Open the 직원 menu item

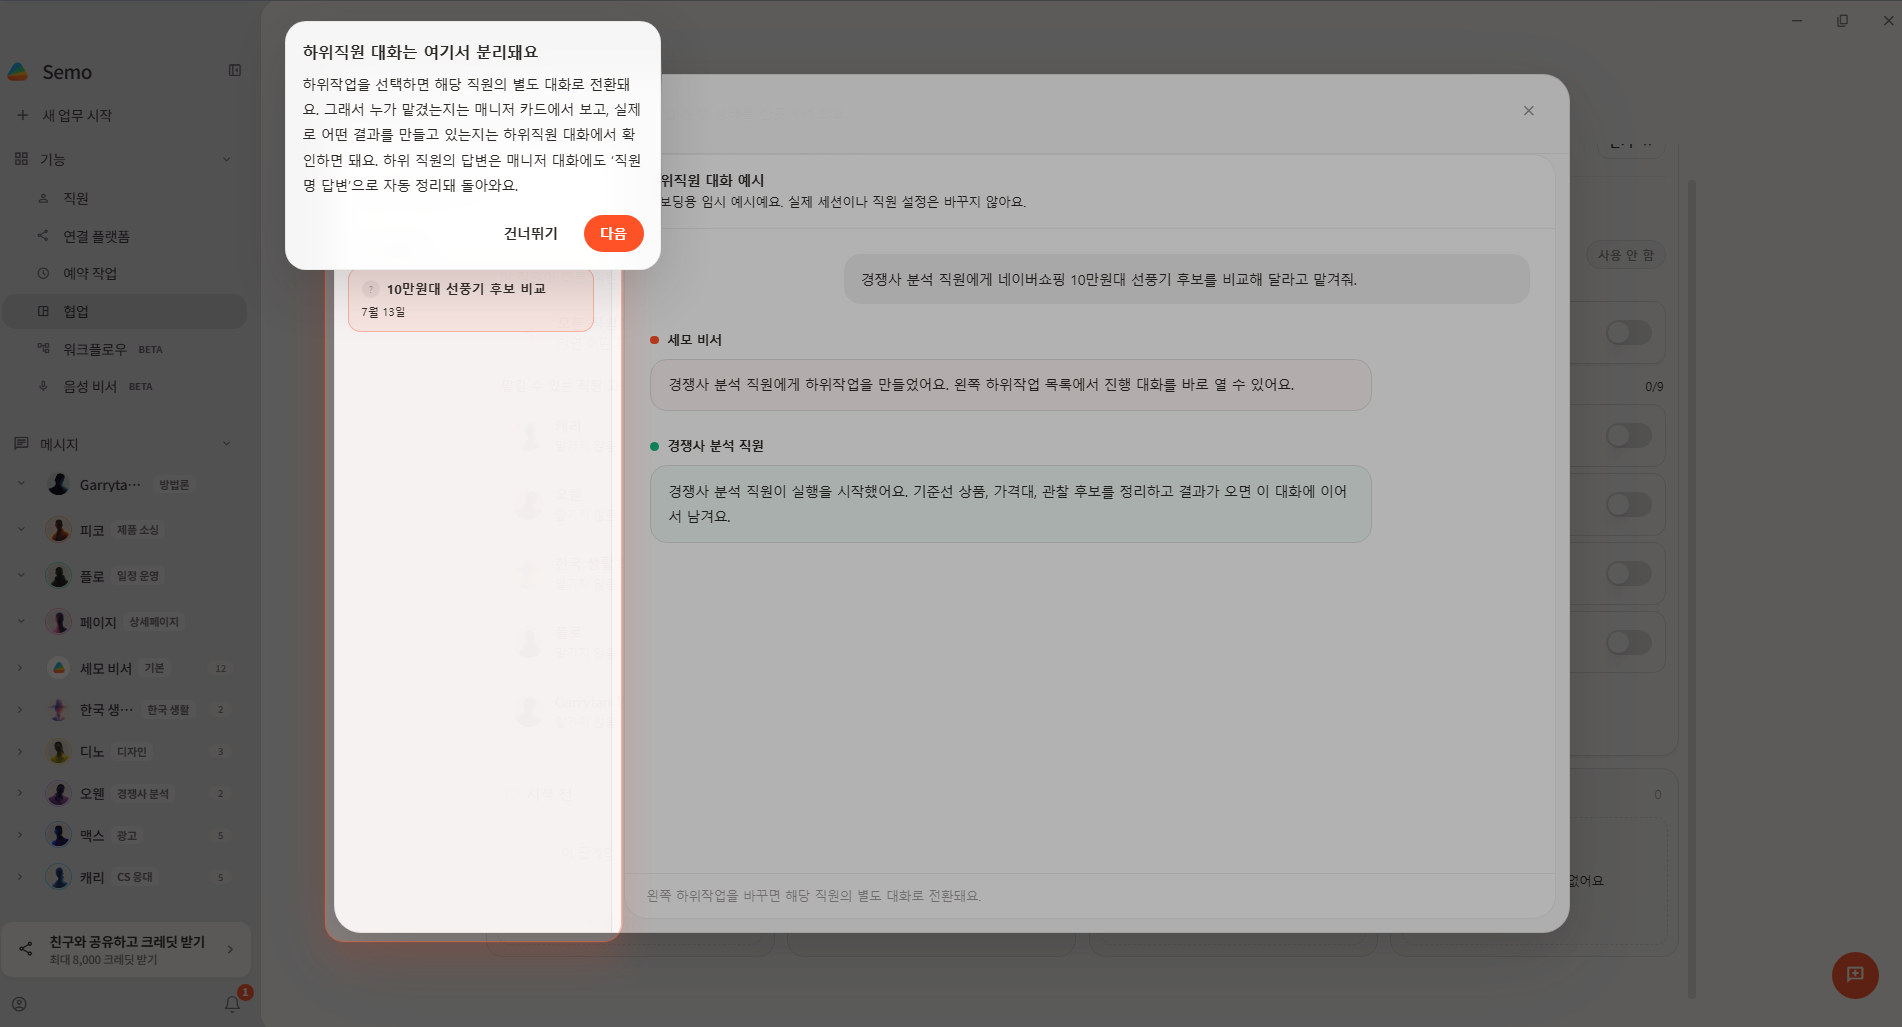pyautogui.click(x=125, y=198)
